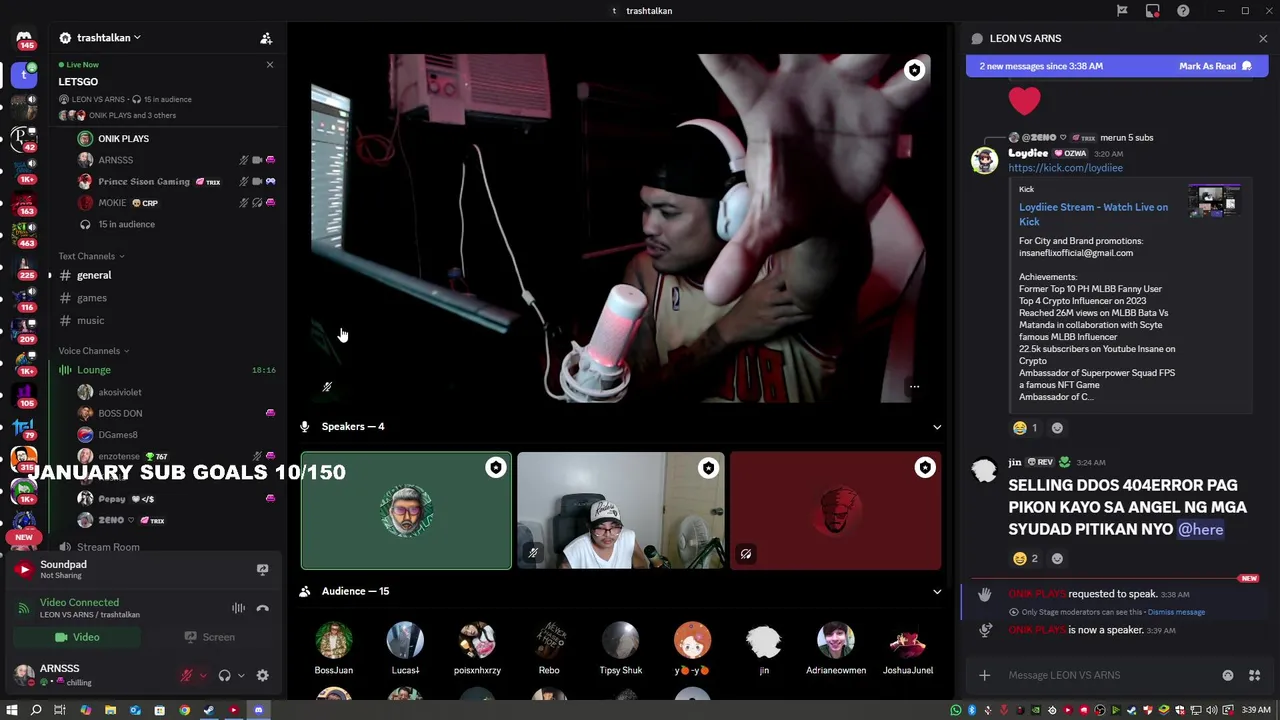Open Windows Start button

11,710
